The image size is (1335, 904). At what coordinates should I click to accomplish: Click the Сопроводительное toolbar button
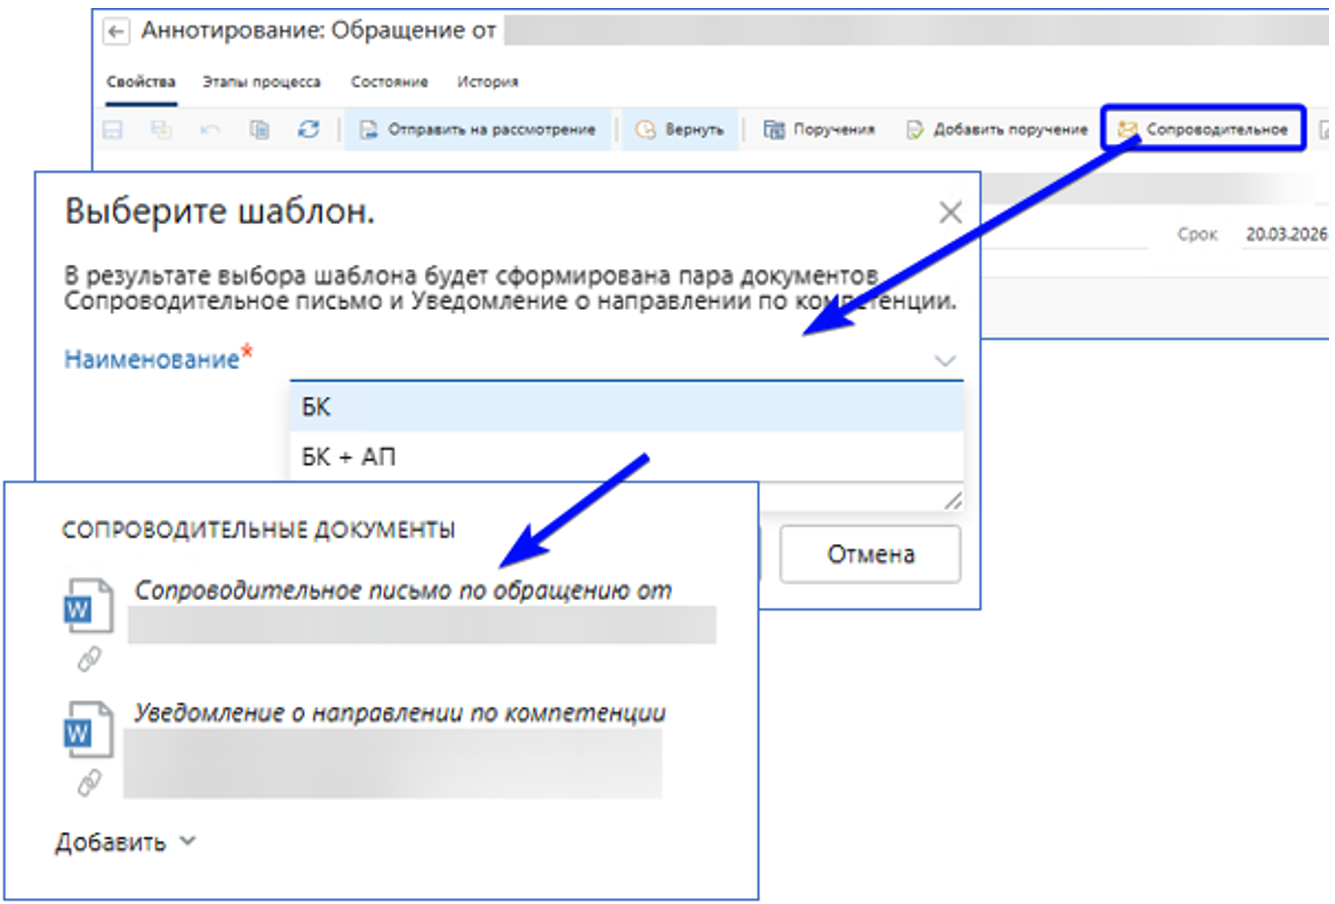coord(1203,129)
